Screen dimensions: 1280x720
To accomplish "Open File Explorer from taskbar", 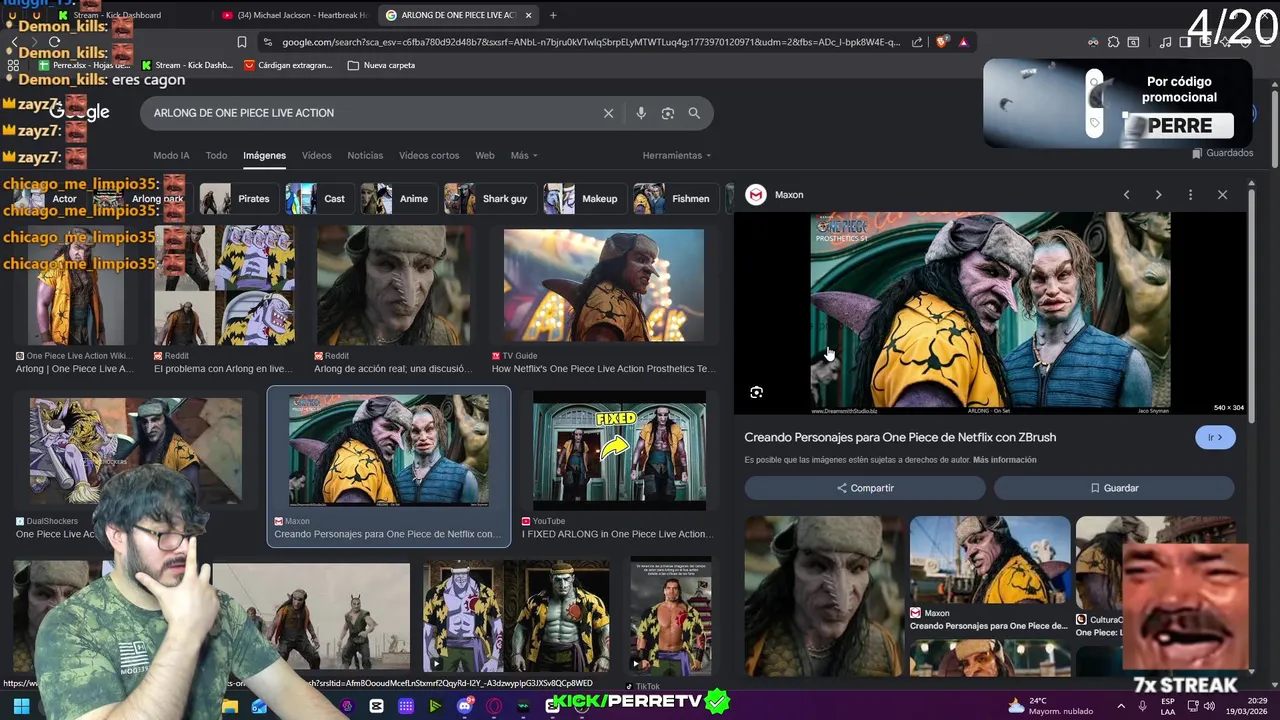I will point(230,706).
